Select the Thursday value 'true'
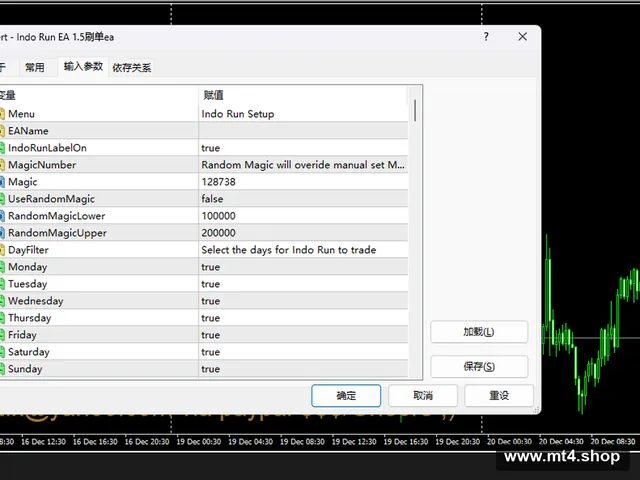Image resolution: width=640 pixels, height=480 pixels. pos(211,318)
